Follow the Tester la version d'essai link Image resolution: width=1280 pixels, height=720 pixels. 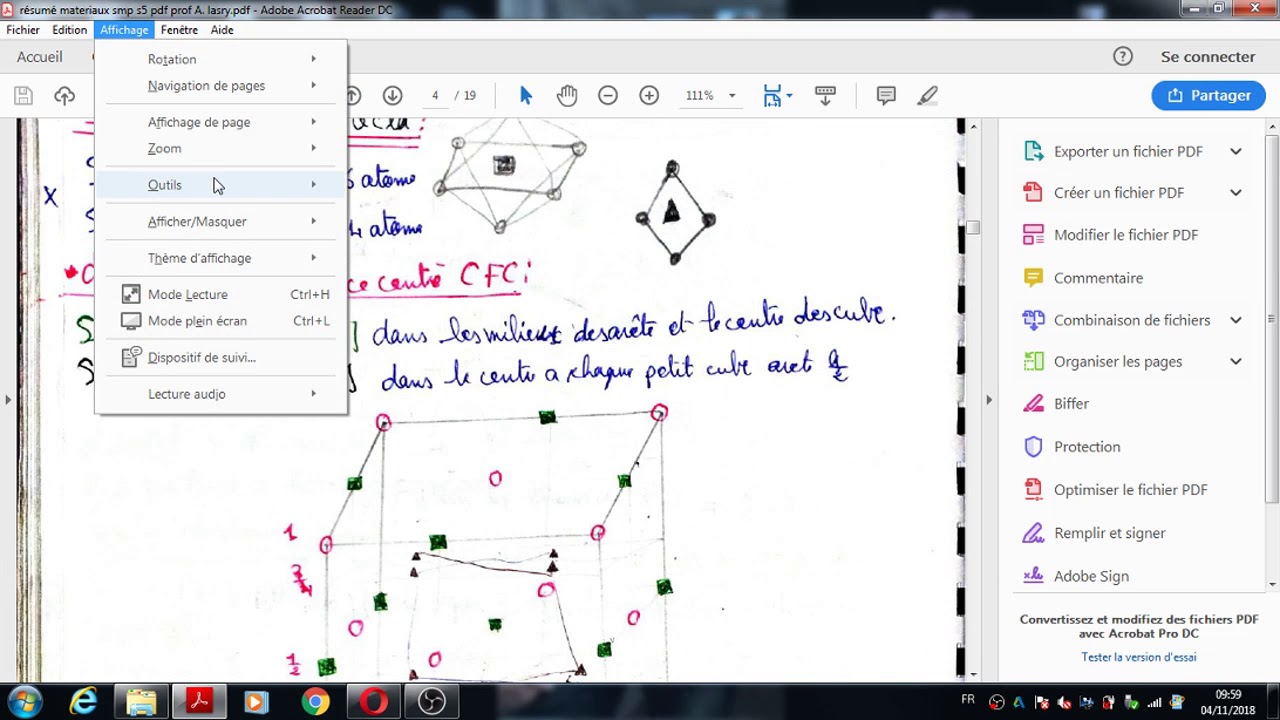click(x=1139, y=657)
